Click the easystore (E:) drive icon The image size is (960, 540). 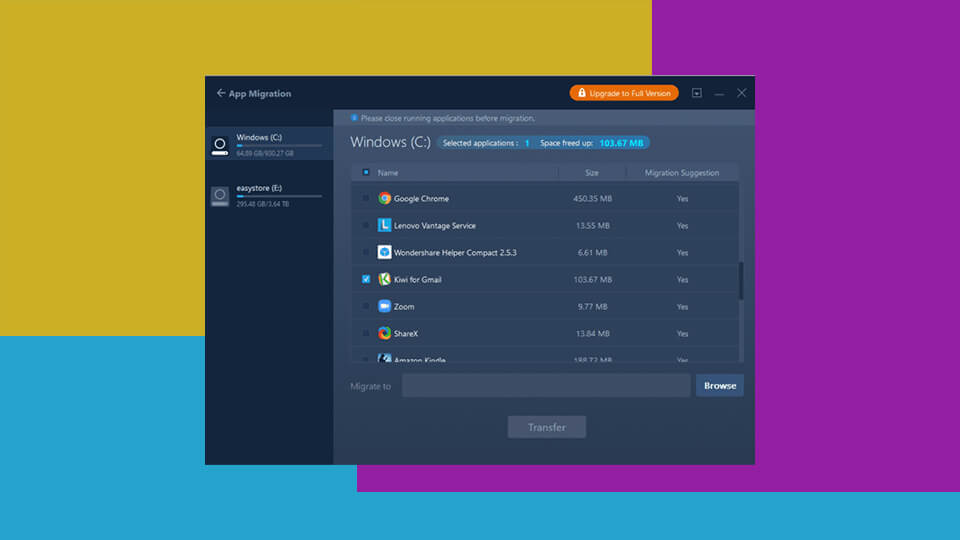[x=220, y=196]
